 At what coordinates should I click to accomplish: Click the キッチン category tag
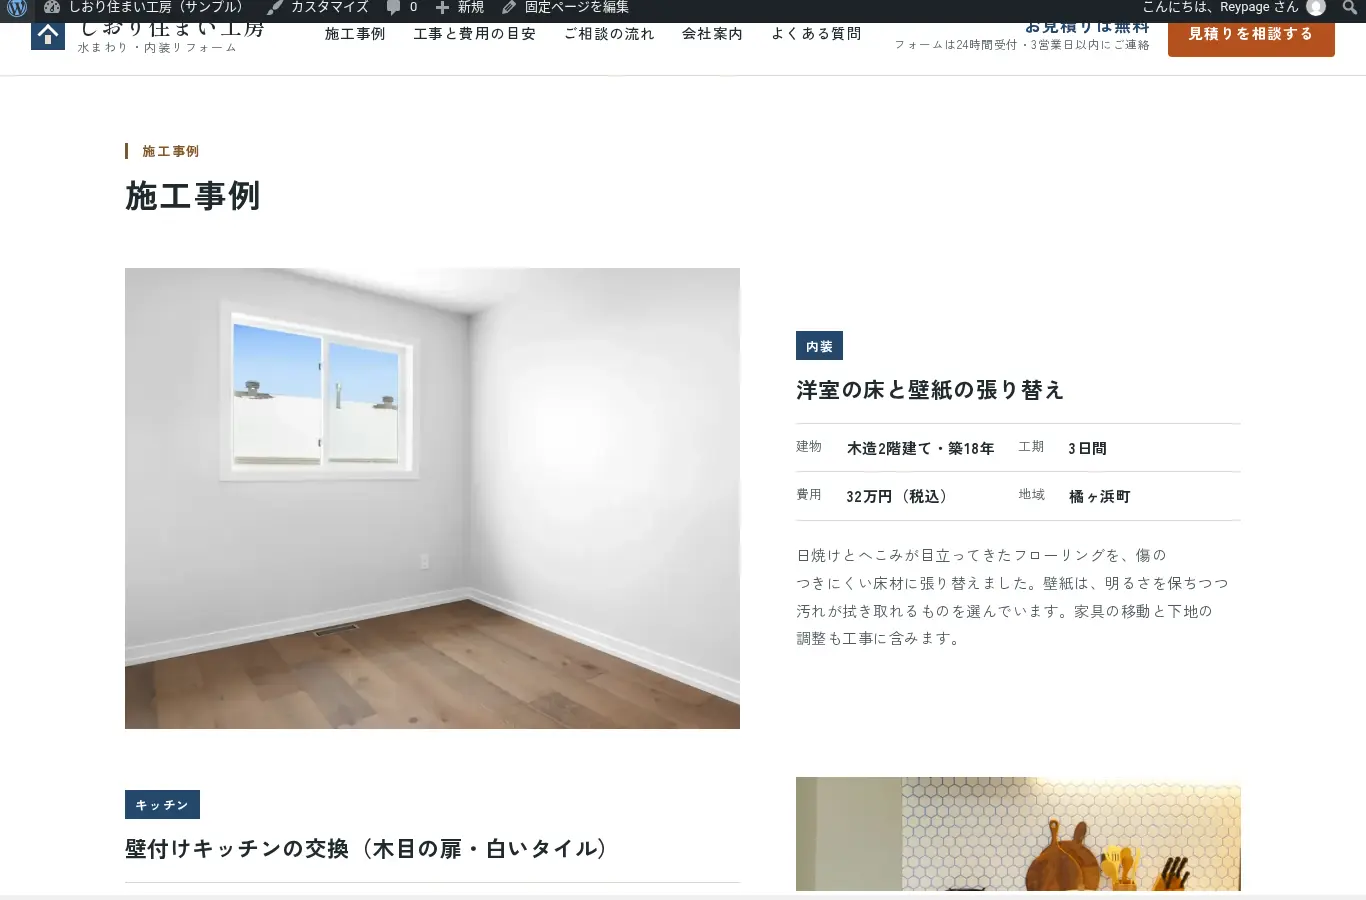pos(162,805)
